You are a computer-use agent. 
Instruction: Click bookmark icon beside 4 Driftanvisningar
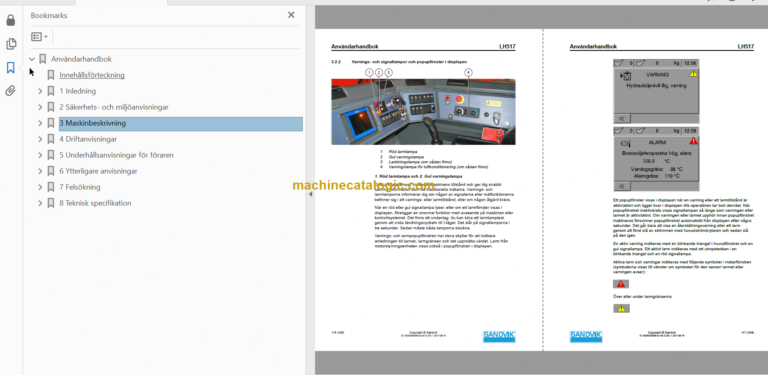[51, 139]
